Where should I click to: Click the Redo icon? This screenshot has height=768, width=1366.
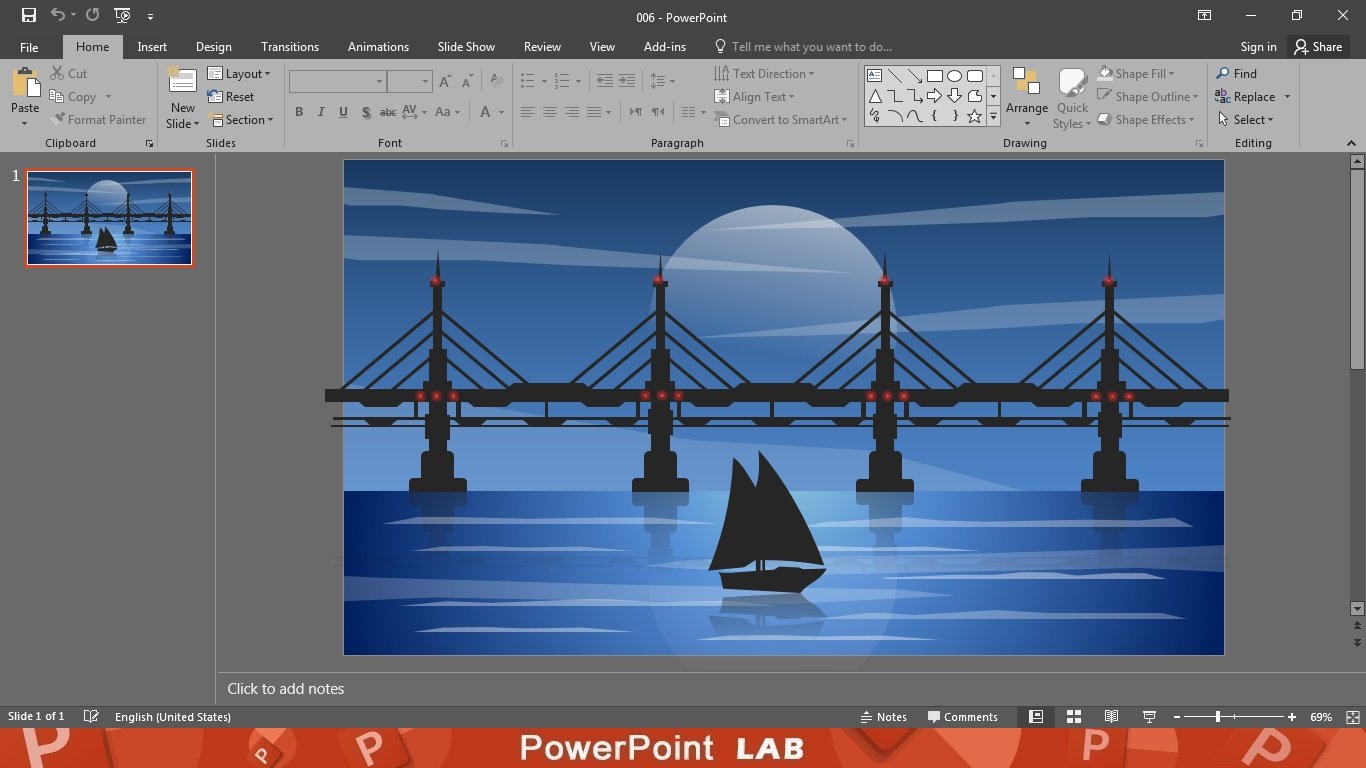point(93,15)
